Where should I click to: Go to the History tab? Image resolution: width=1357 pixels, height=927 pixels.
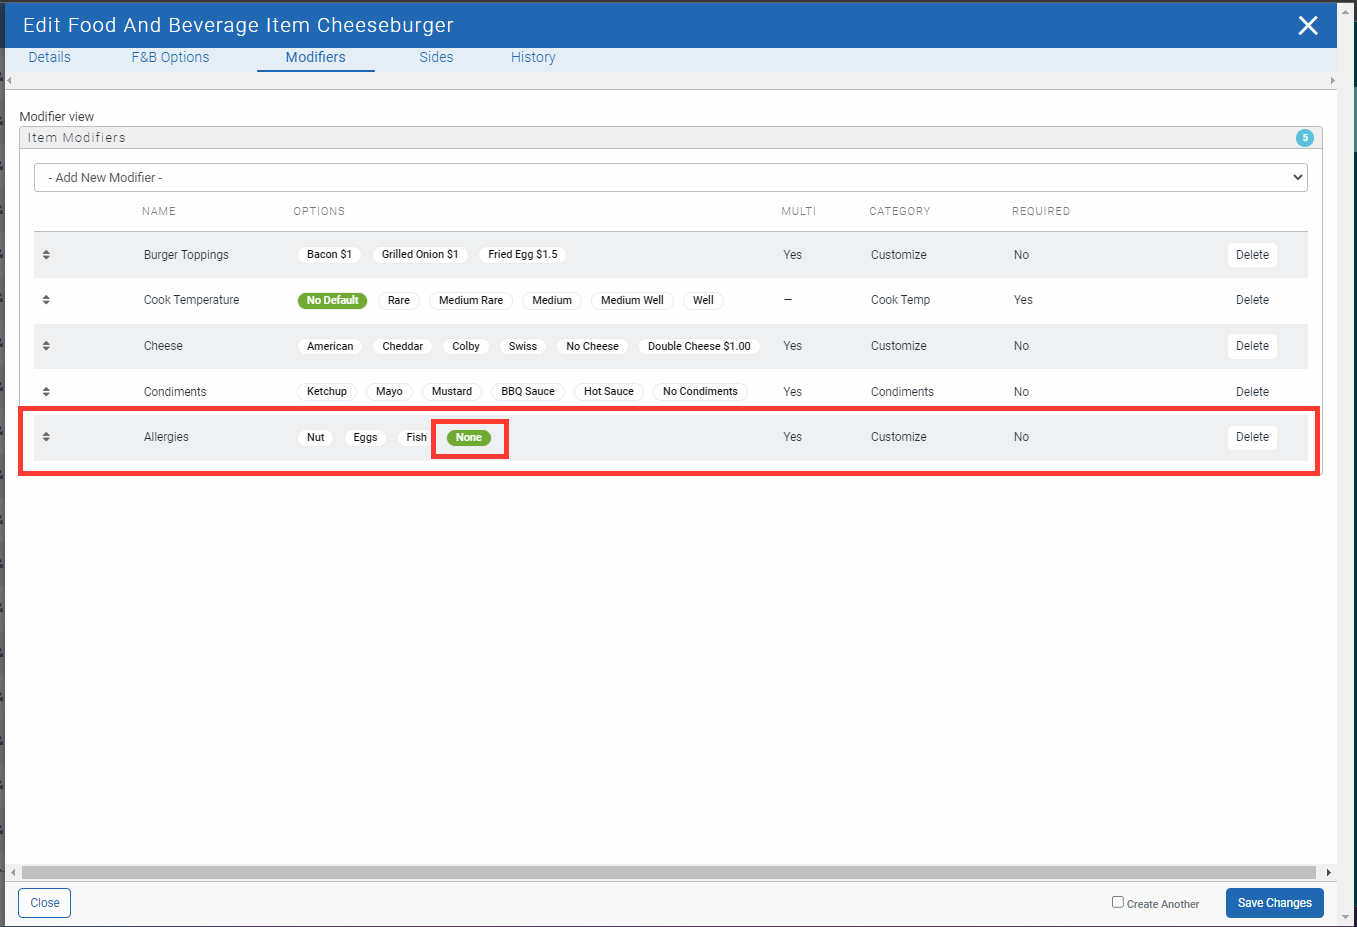point(533,58)
